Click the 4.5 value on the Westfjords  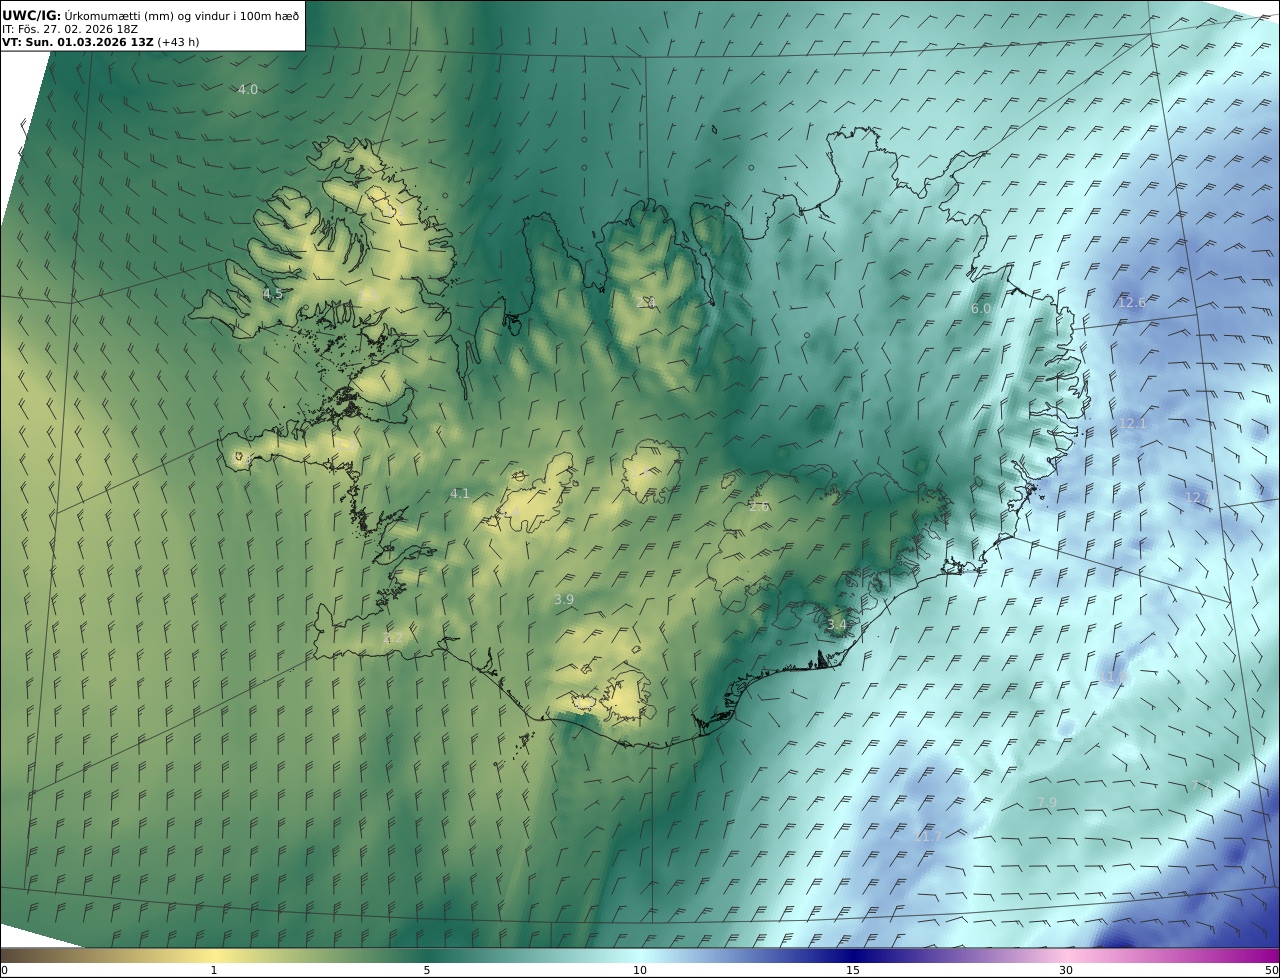pyautogui.click(x=273, y=293)
